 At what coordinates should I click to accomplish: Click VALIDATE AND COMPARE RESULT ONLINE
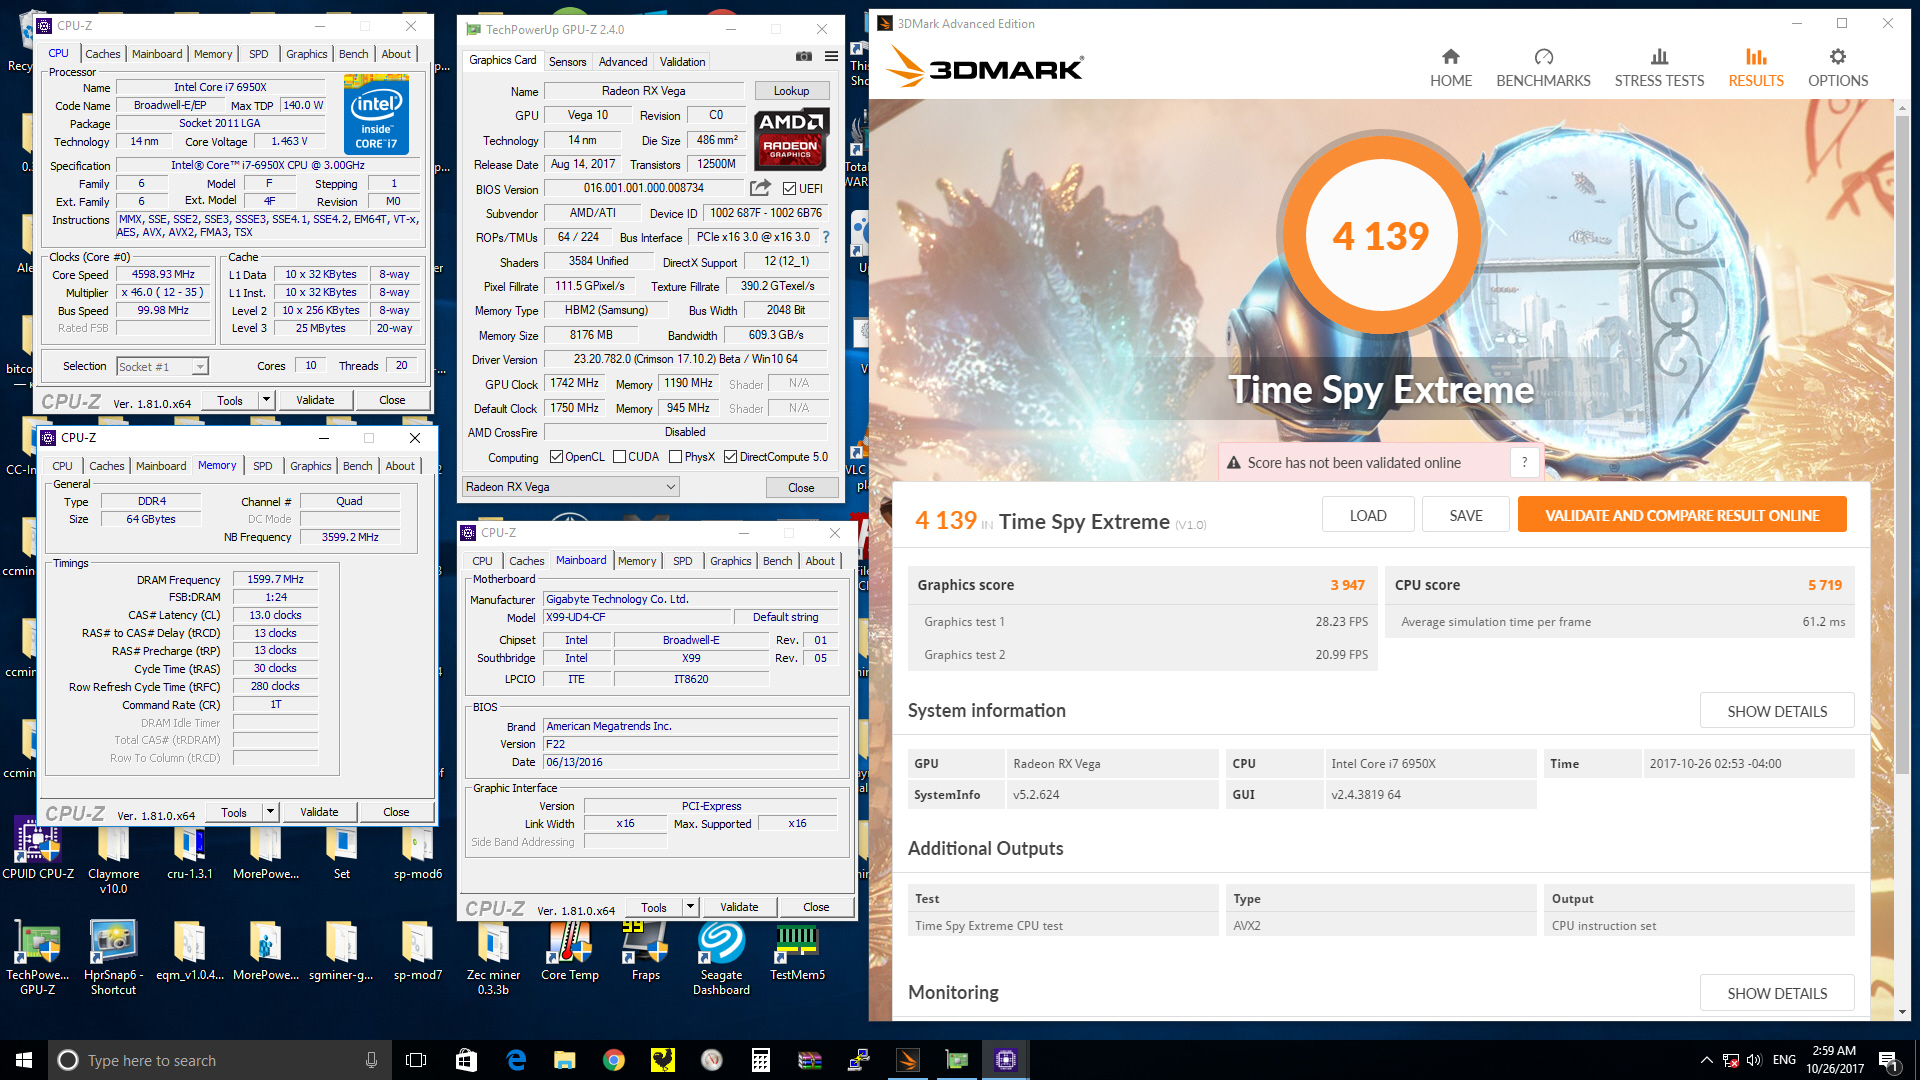[1682, 515]
